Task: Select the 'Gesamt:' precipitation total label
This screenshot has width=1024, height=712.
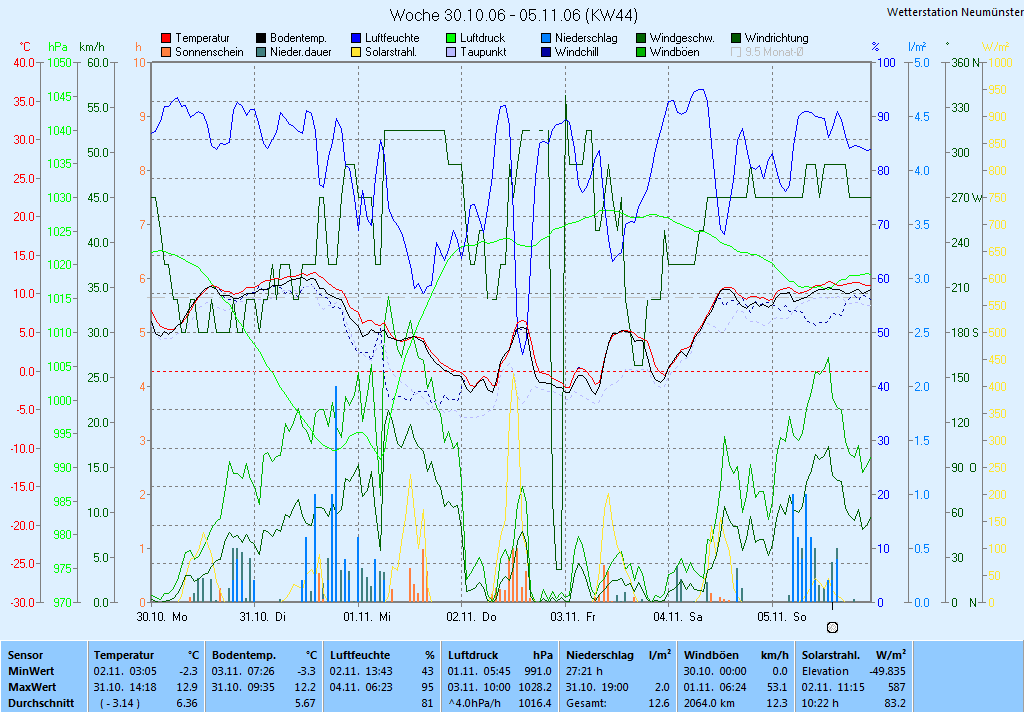Action: pyautogui.click(x=586, y=704)
